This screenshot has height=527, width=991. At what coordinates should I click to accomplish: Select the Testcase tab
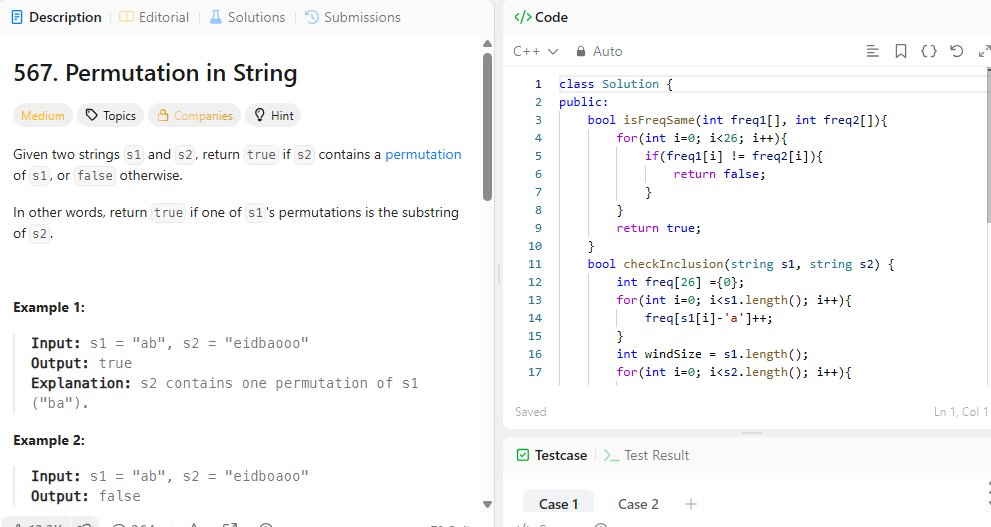pyautogui.click(x=551, y=455)
